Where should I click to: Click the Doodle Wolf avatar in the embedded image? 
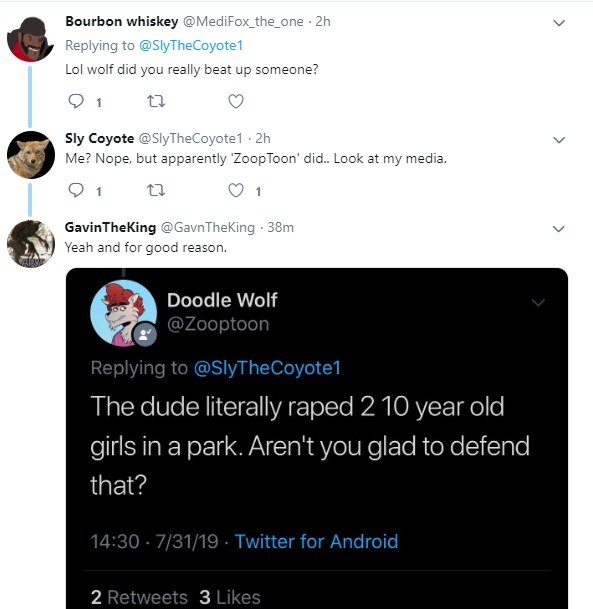123,313
